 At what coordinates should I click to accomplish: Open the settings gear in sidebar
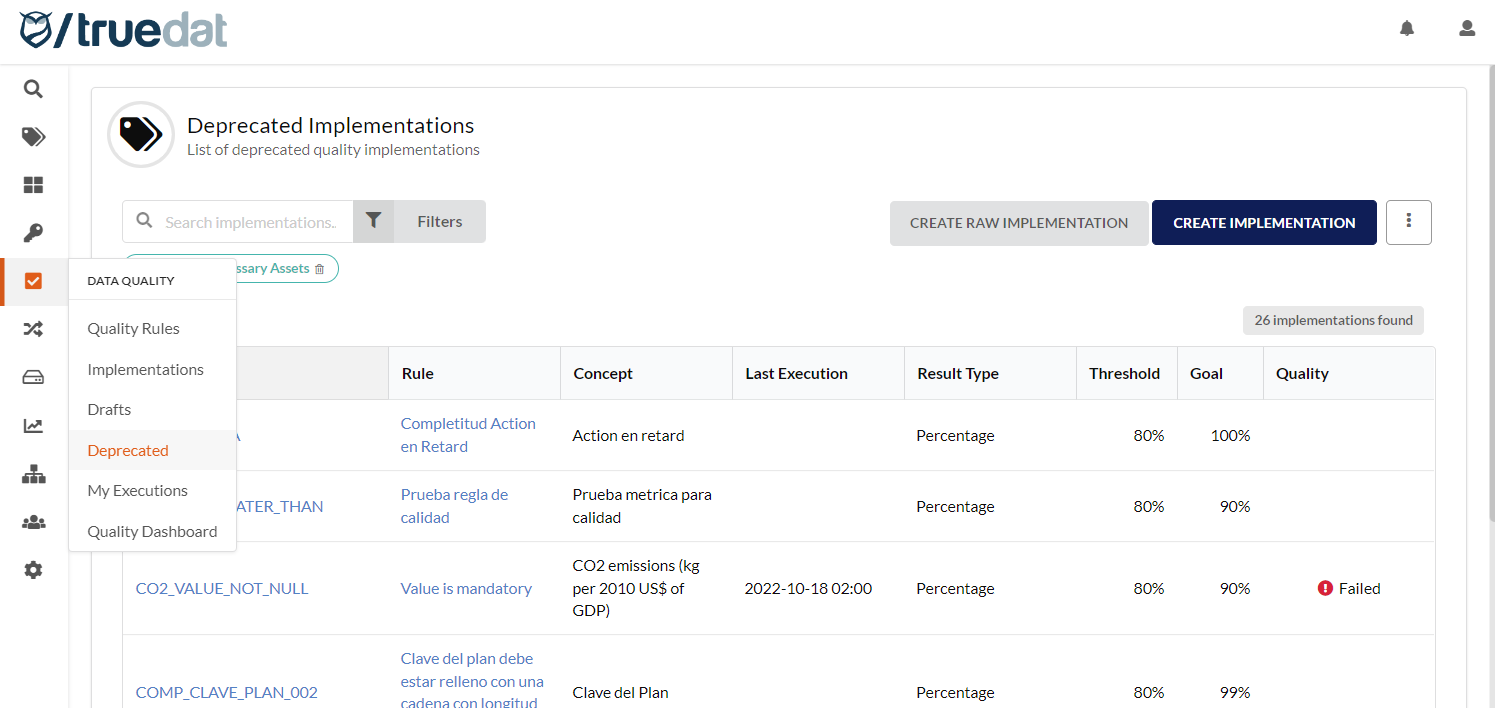(33, 570)
